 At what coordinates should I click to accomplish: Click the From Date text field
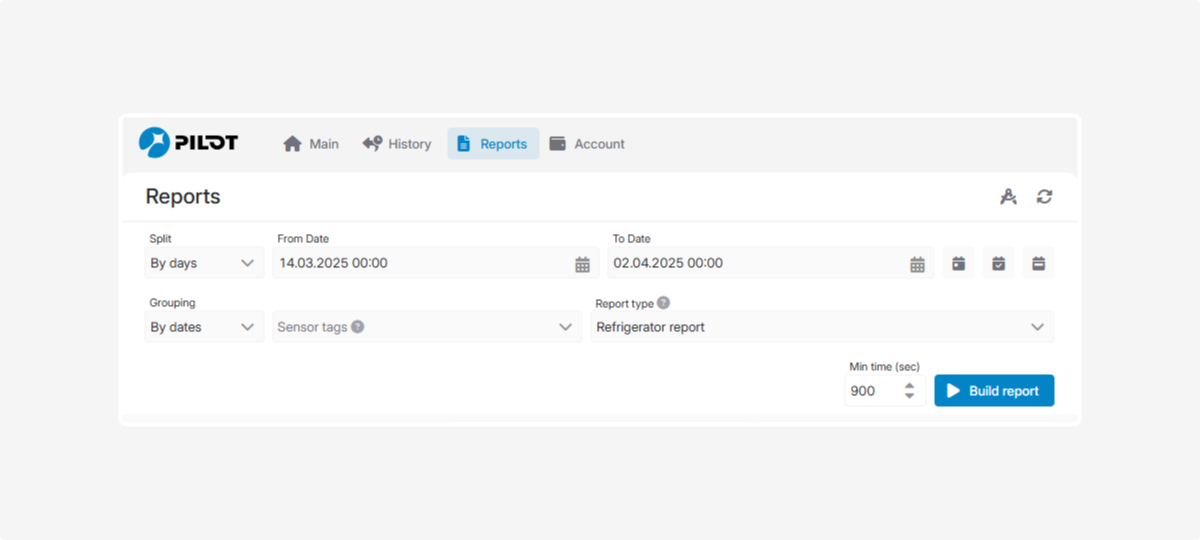420,263
